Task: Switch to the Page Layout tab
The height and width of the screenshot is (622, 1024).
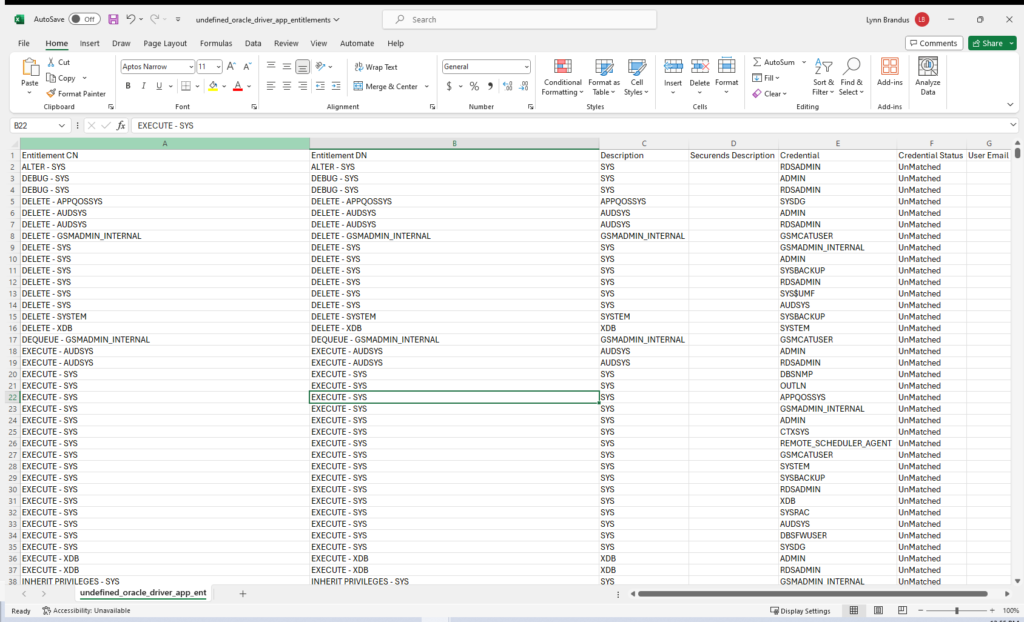Action: pos(165,43)
